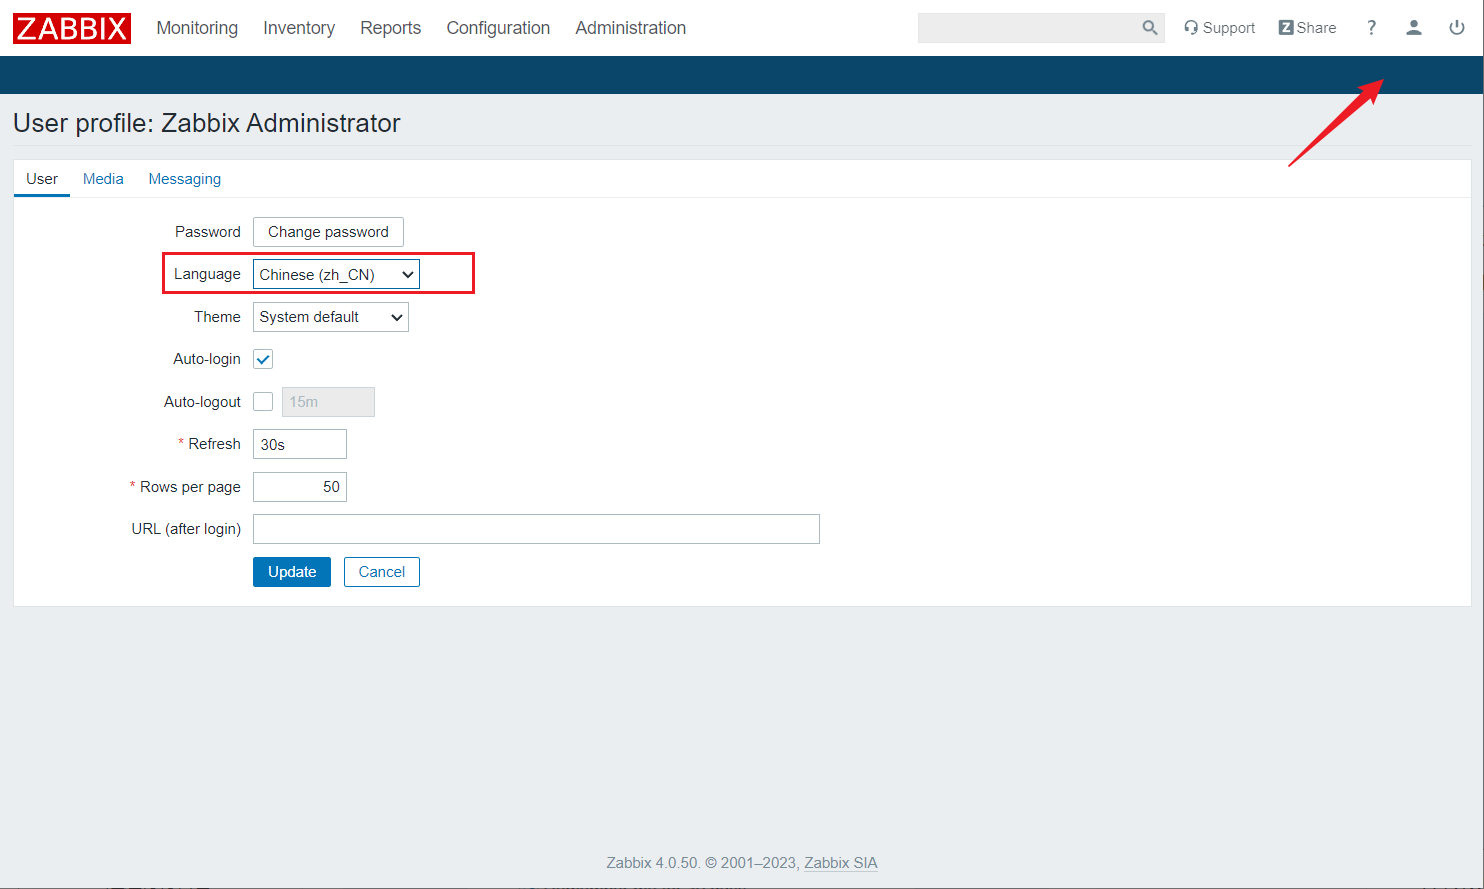Click the Language label

click(x=207, y=274)
